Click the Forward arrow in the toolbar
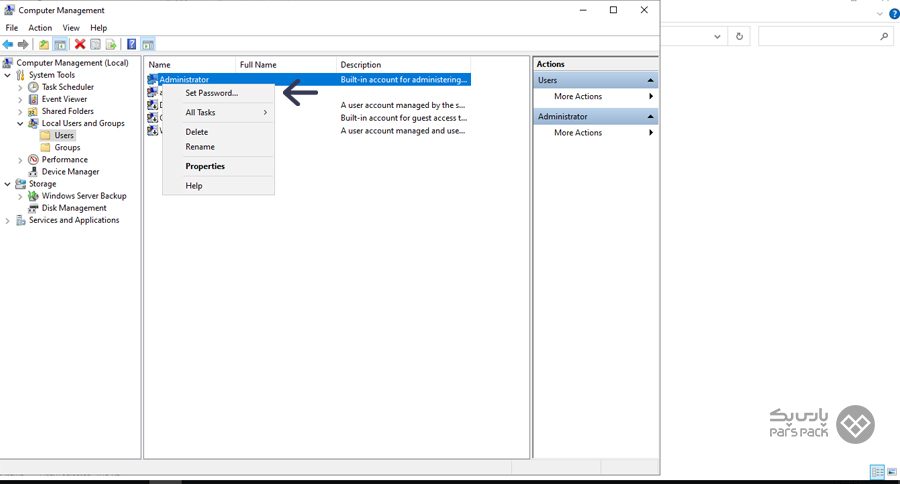Image resolution: width=900 pixels, height=484 pixels. (23, 44)
